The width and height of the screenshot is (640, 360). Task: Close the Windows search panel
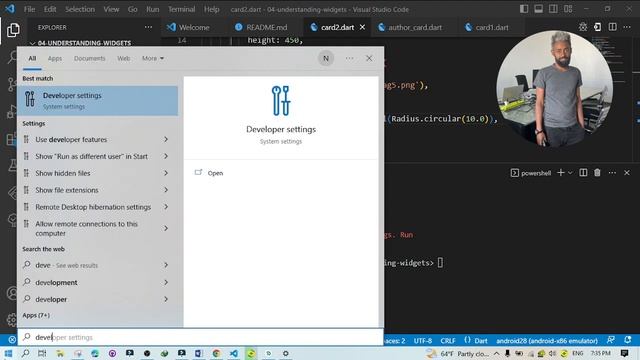[369, 58]
